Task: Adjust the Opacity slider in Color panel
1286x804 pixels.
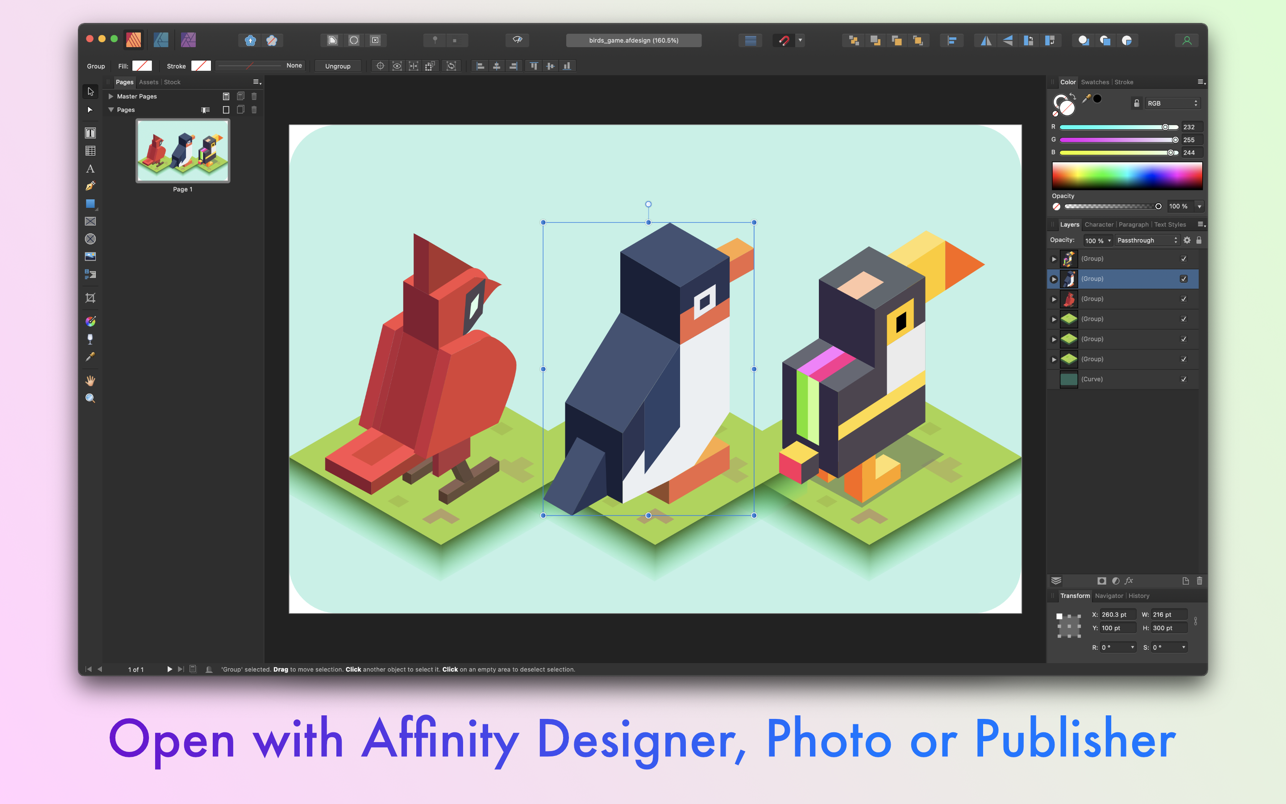Action: coord(1113,206)
